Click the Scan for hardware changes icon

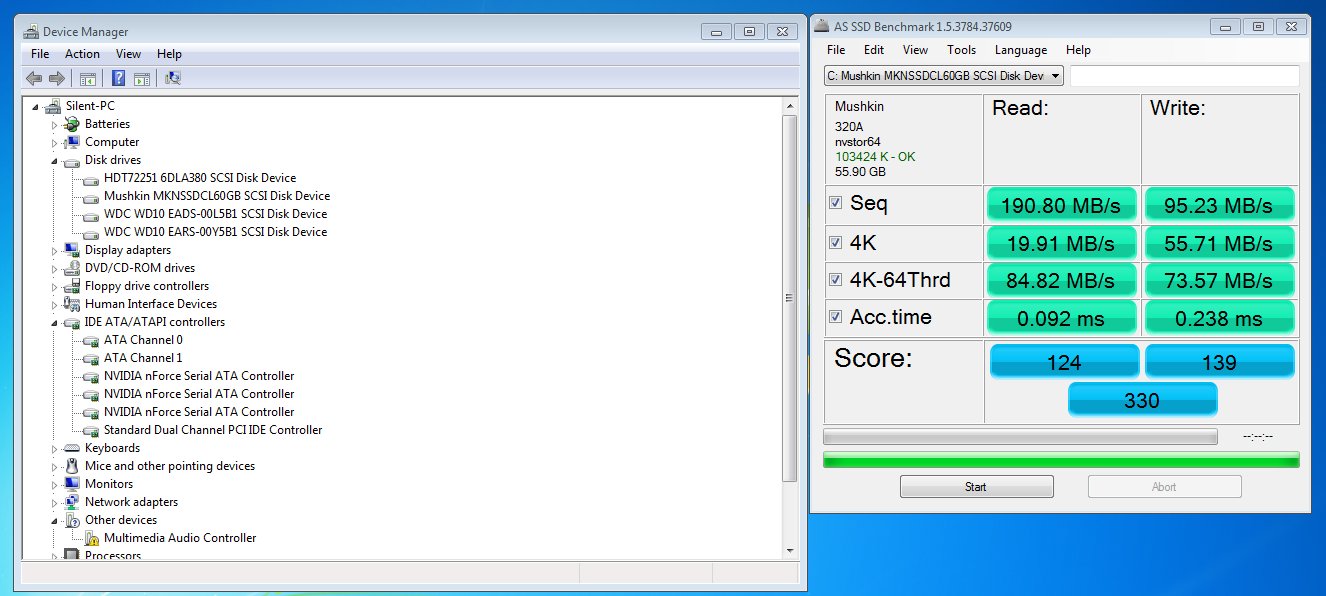pyautogui.click(x=173, y=78)
